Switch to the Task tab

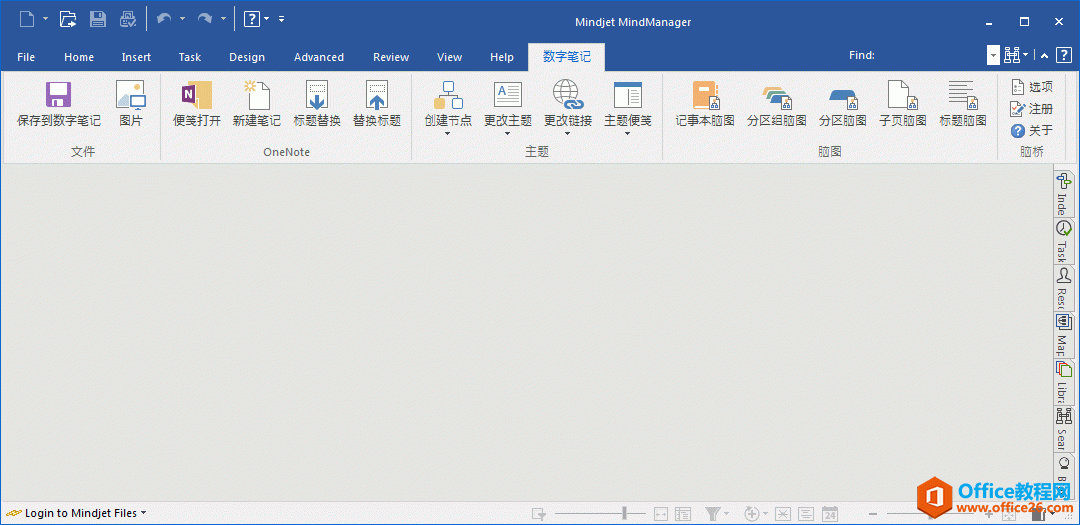[189, 57]
